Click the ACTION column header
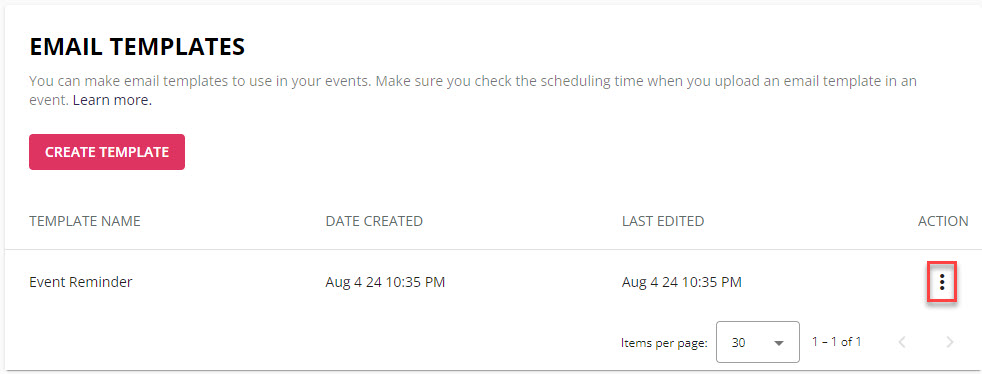982x374 pixels. [943, 221]
